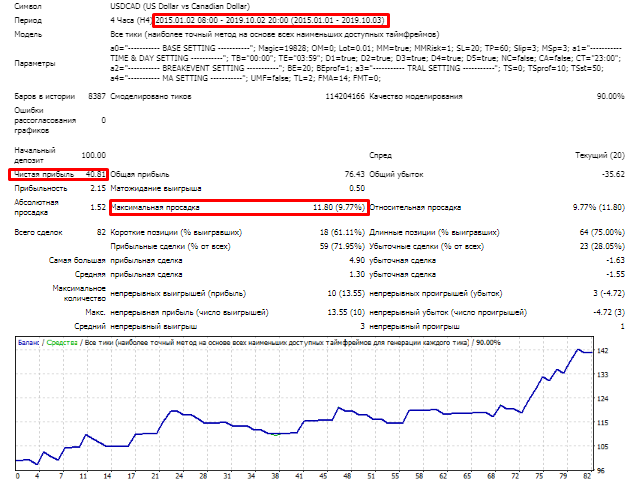Select the net profit value 40.81
The height and width of the screenshot is (480, 640).
(x=96, y=175)
